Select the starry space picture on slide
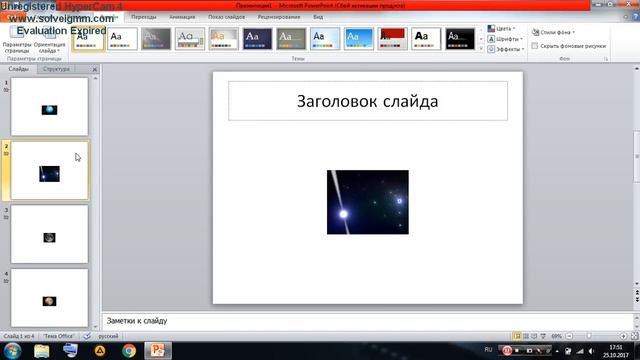Screen dimensions: 640x360 tap(368, 202)
